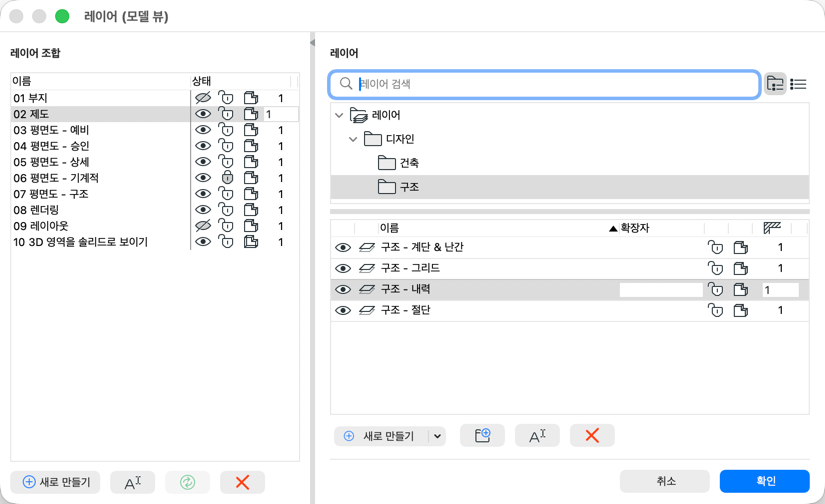Hide the 구조 - 그리드 layer

pos(343,268)
